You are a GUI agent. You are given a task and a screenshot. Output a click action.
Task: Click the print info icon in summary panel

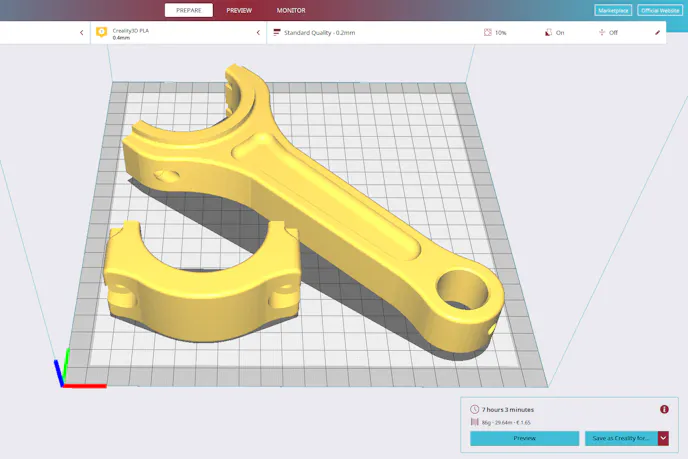click(x=664, y=409)
